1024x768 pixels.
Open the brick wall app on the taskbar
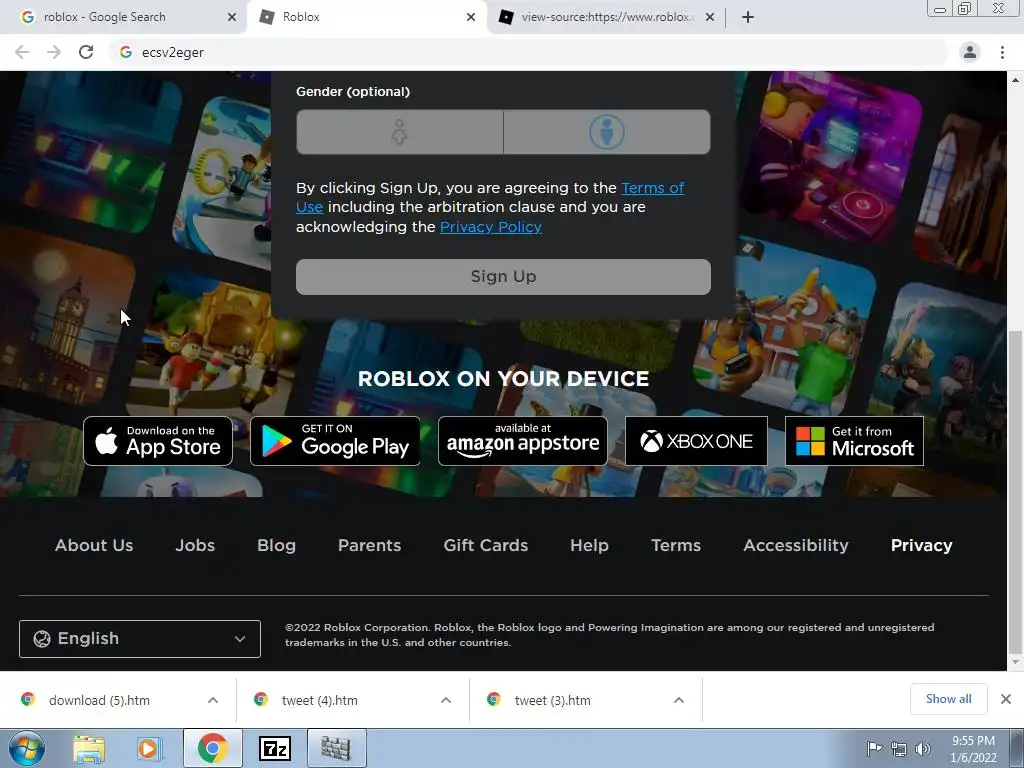click(x=336, y=748)
